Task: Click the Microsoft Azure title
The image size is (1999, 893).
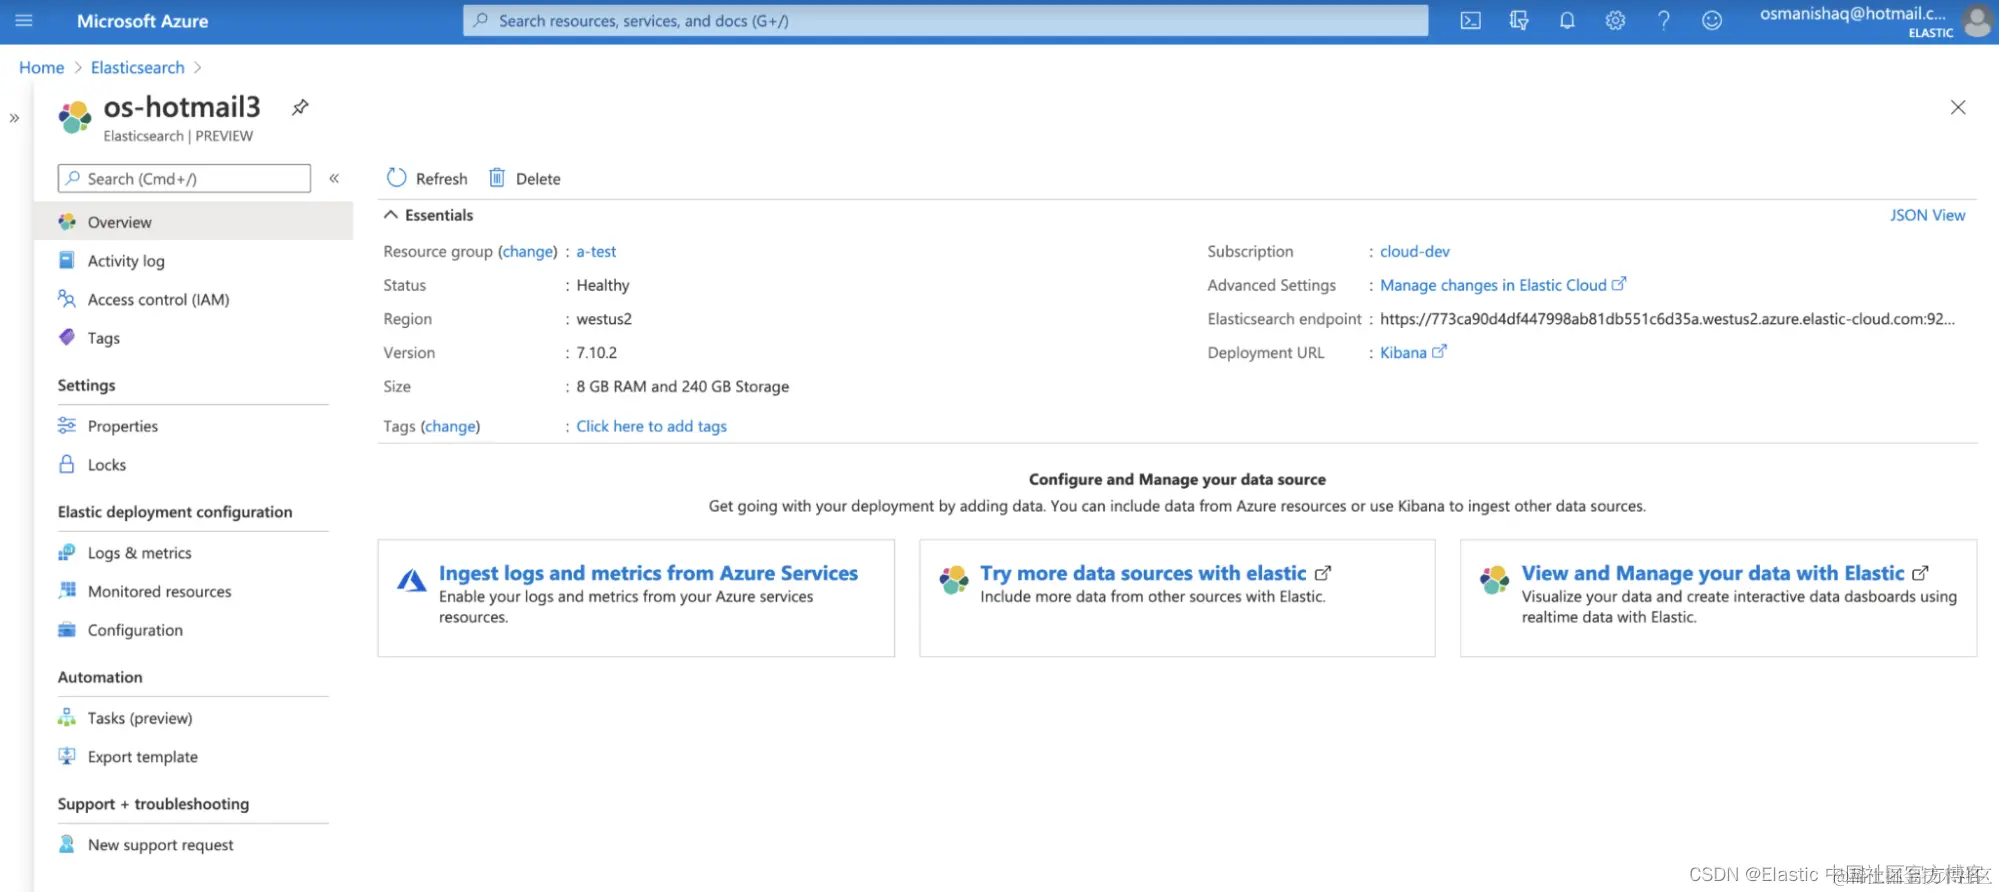Action: coord(142,21)
